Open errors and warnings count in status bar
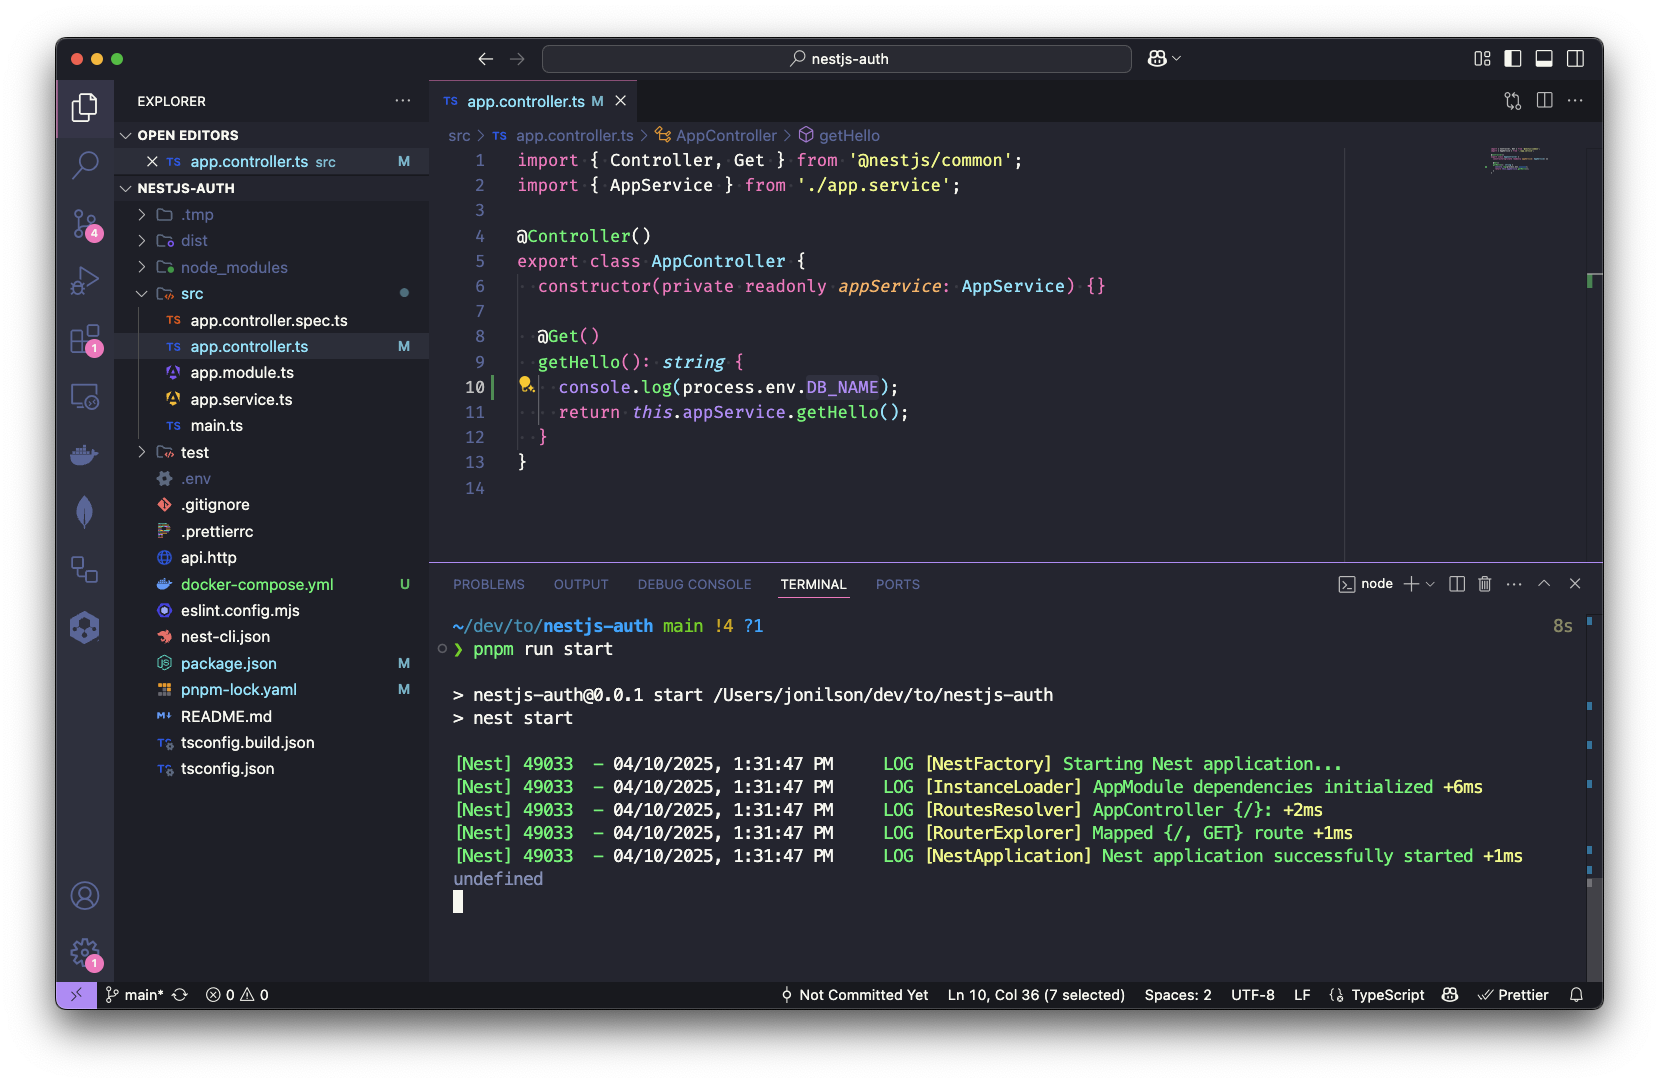1659x1083 pixels. tap(237, 995)
